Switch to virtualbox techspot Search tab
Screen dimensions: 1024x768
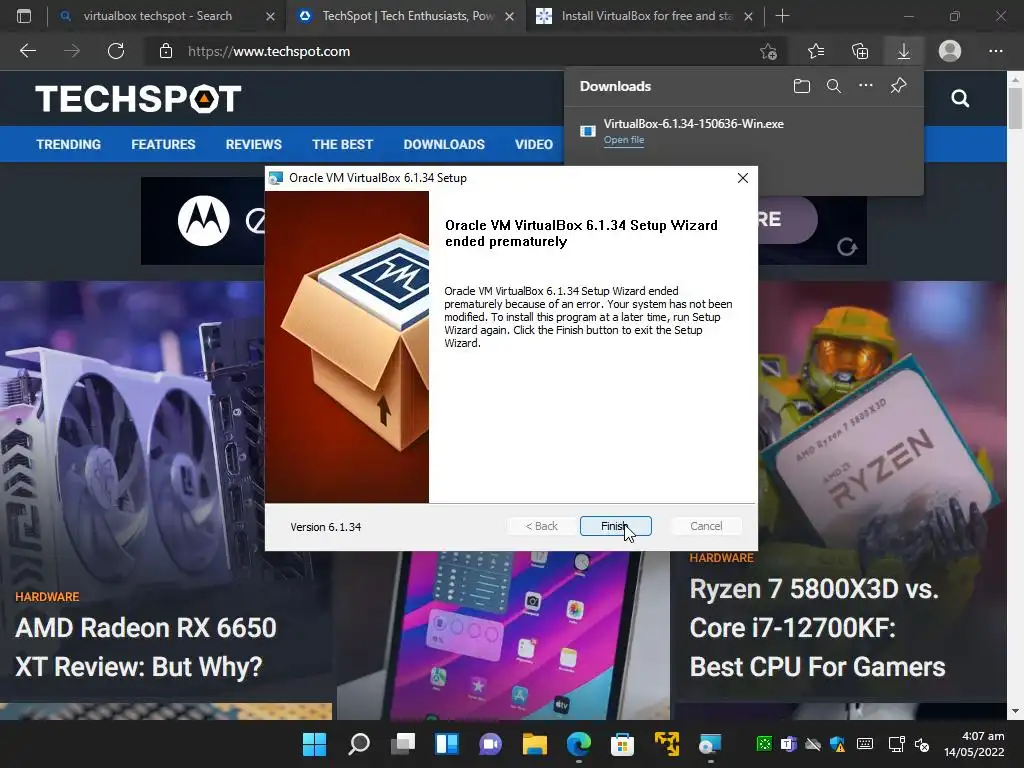157,16
